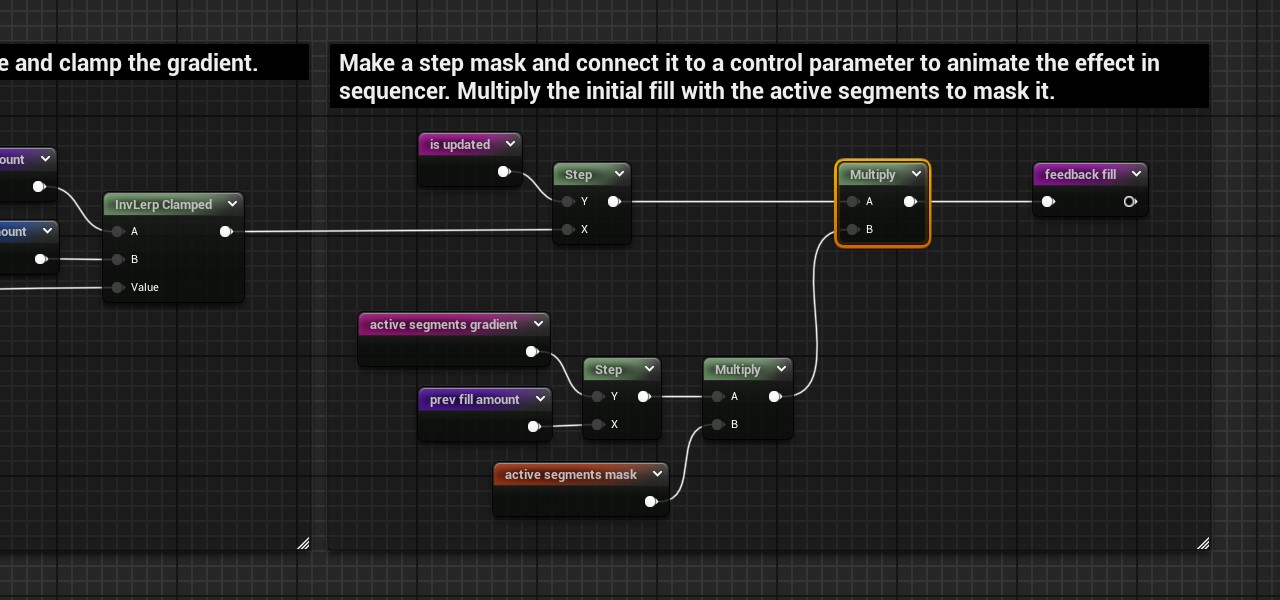Click output pin of the prev fill amount node

click(534, 427)
